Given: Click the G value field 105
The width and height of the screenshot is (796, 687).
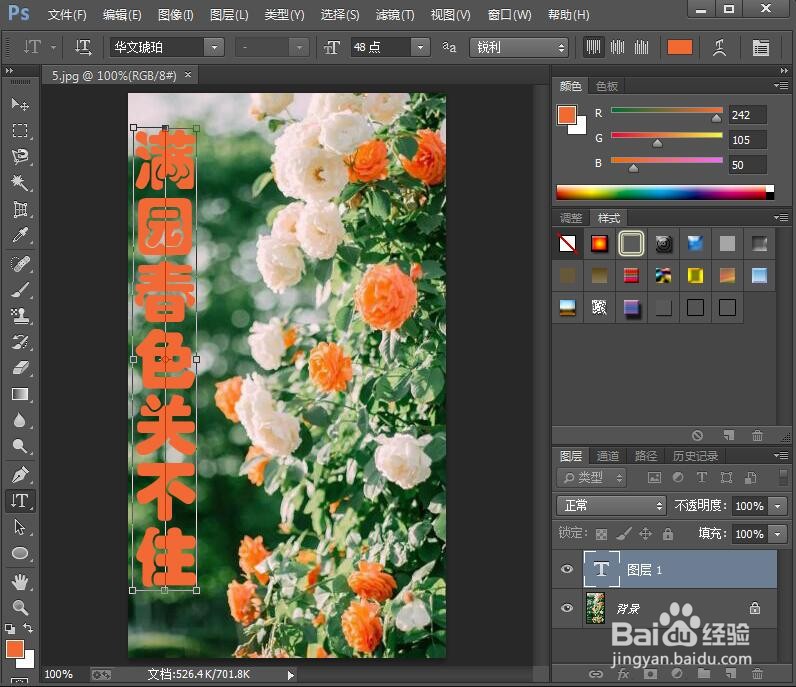Looking at the screenshot, I should coord(748,140).
